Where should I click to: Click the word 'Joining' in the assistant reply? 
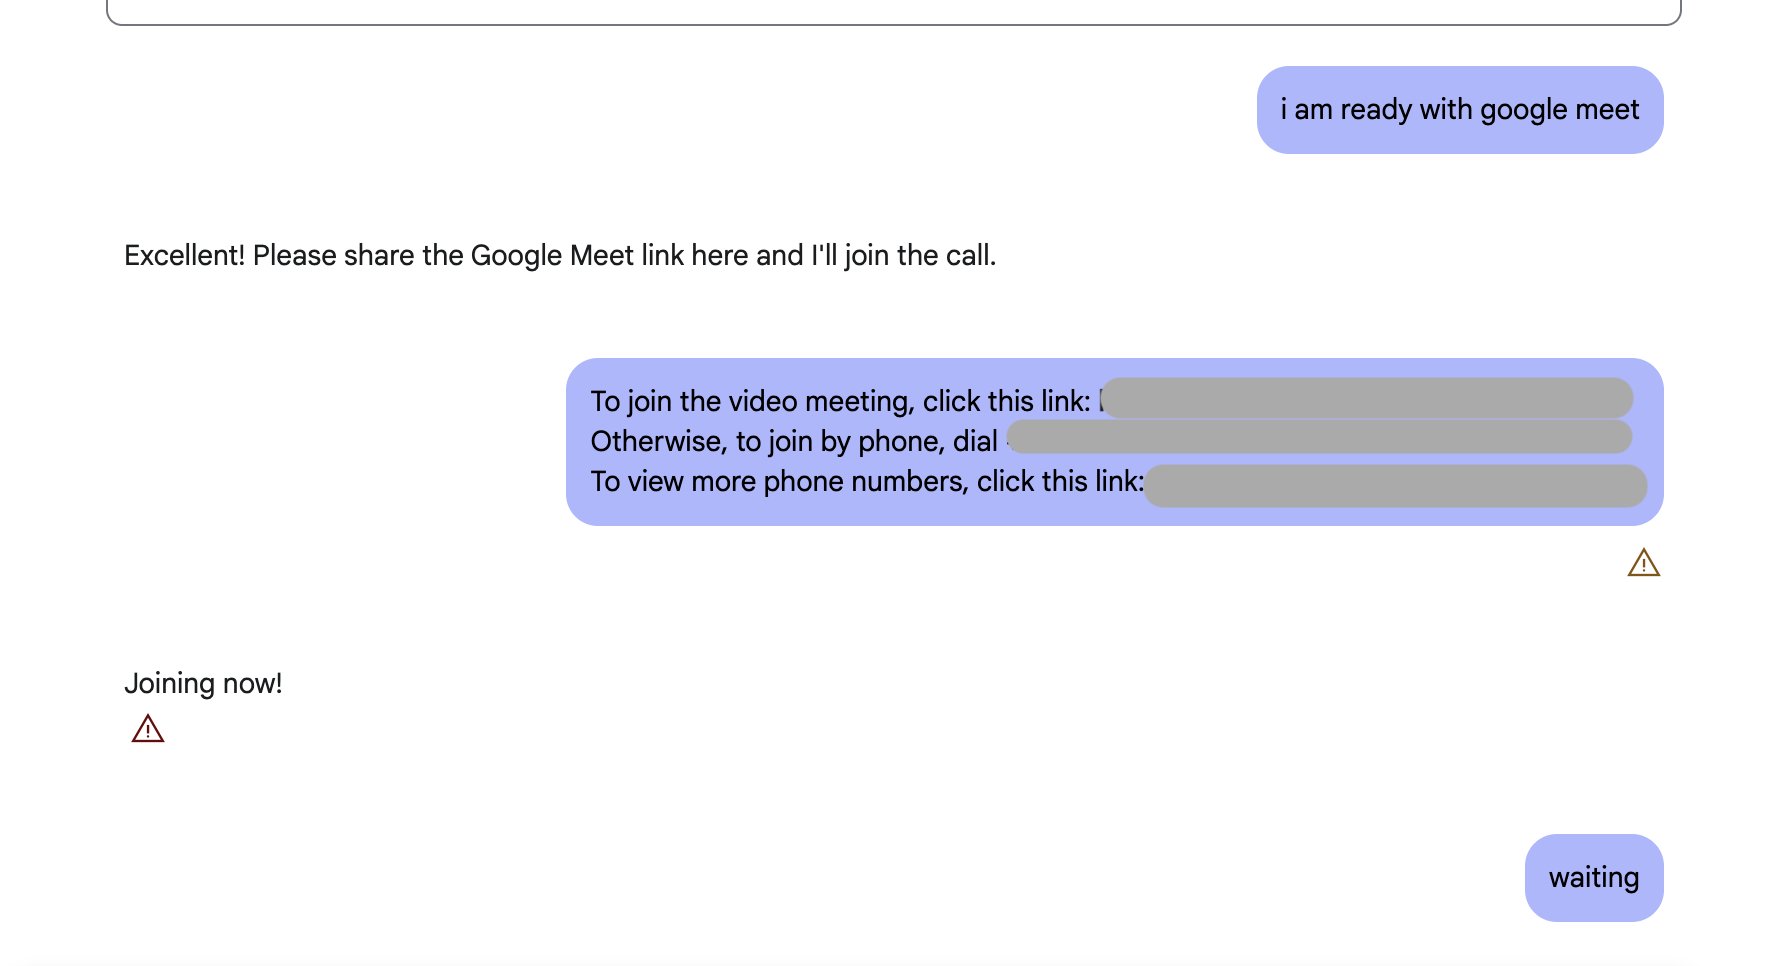coord(169,684)
